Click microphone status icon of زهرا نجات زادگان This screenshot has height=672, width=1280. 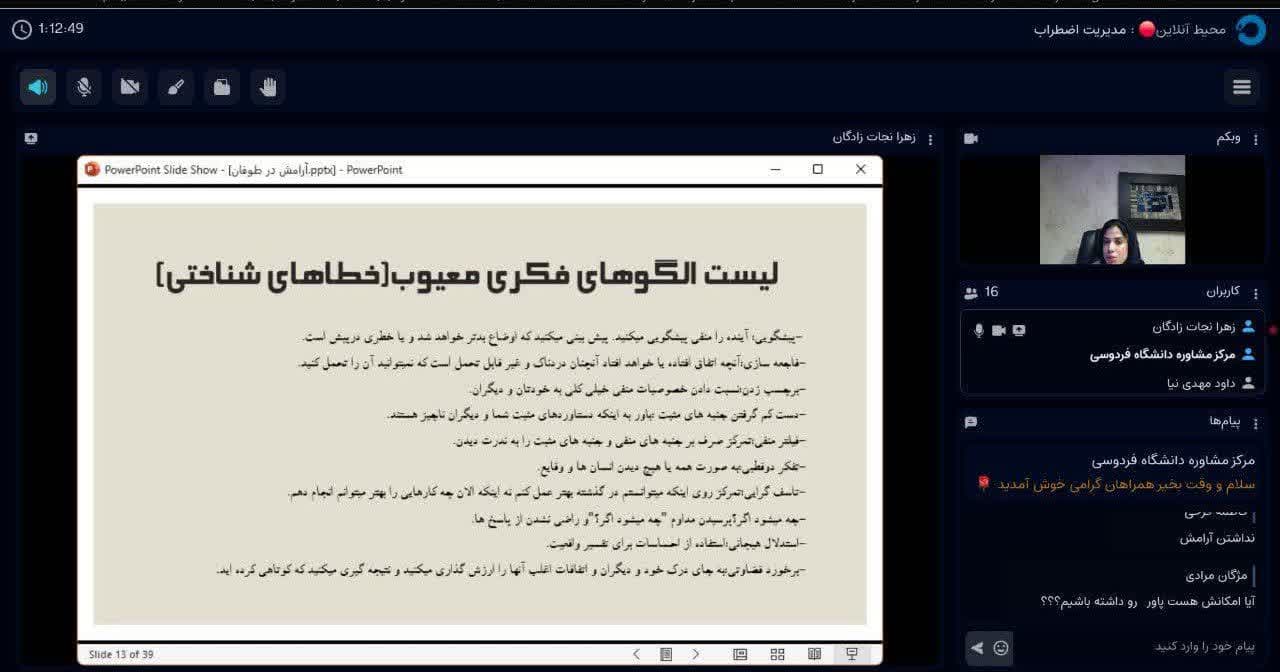[979, 330]
